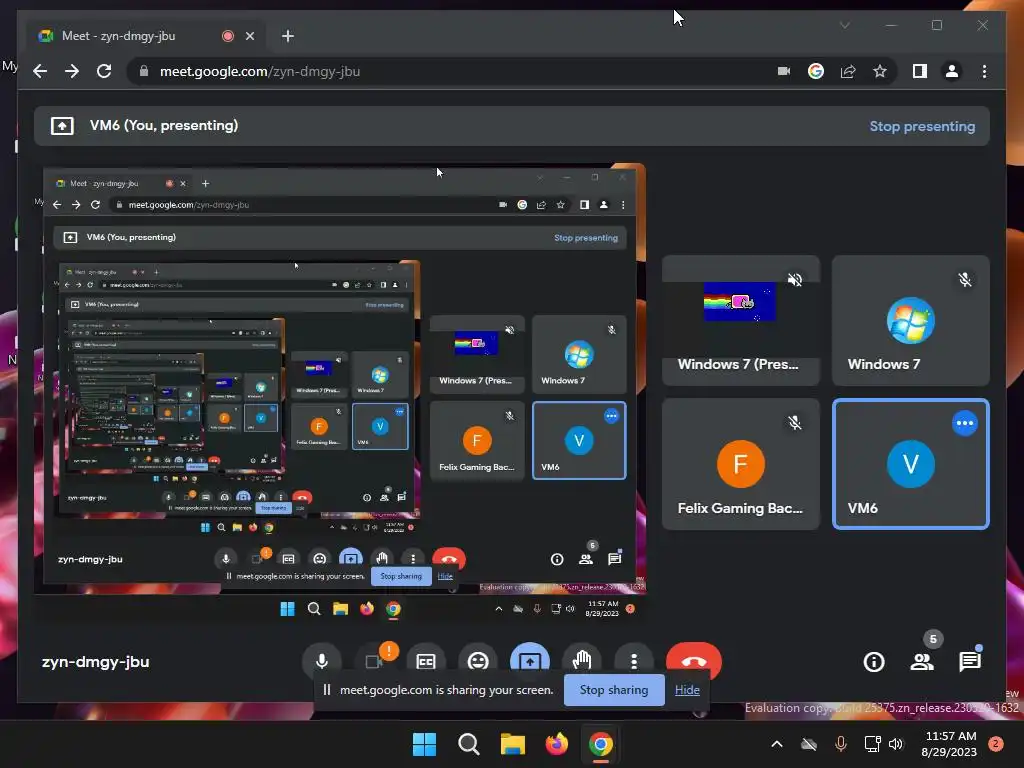Open tab search chevron in title bar

click(x=844, y=25)
